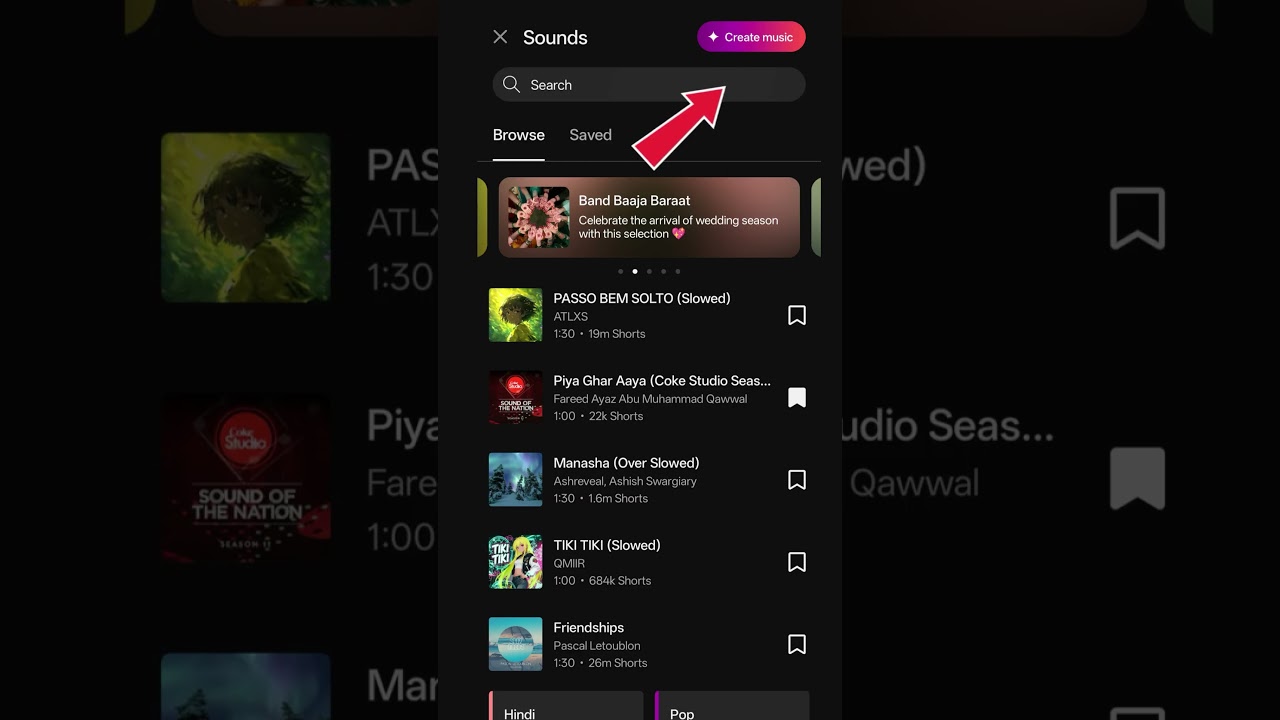The width and height of the screenshot is (1280, 720).
Task: Save TIKI TIKI (Slowed) sound
Action: tap(797, 562)
